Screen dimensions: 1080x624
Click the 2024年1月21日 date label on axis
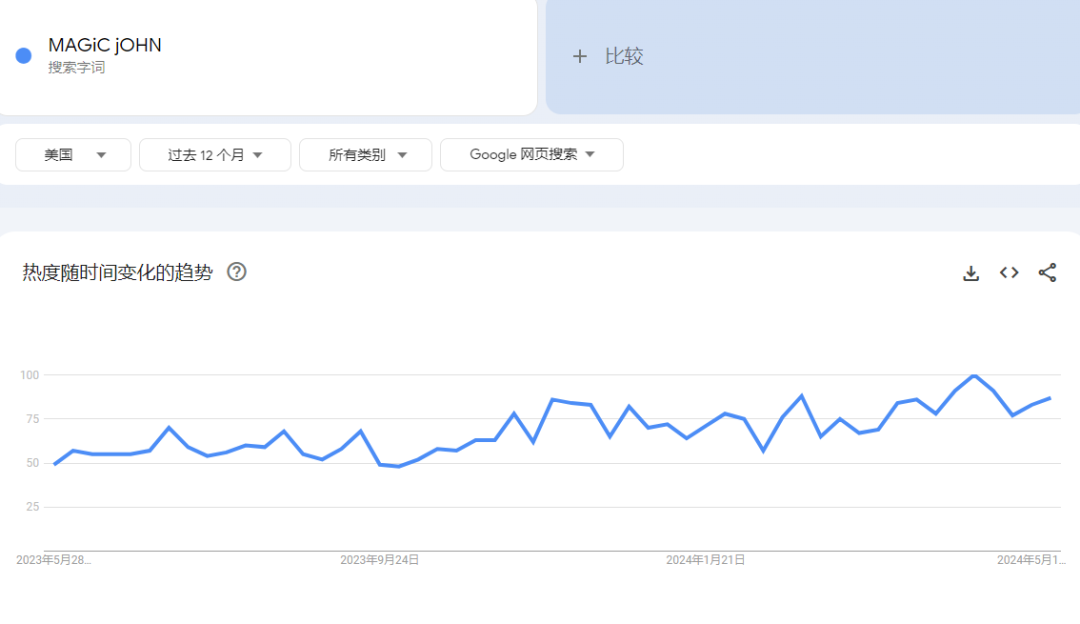tap(705, 560)
